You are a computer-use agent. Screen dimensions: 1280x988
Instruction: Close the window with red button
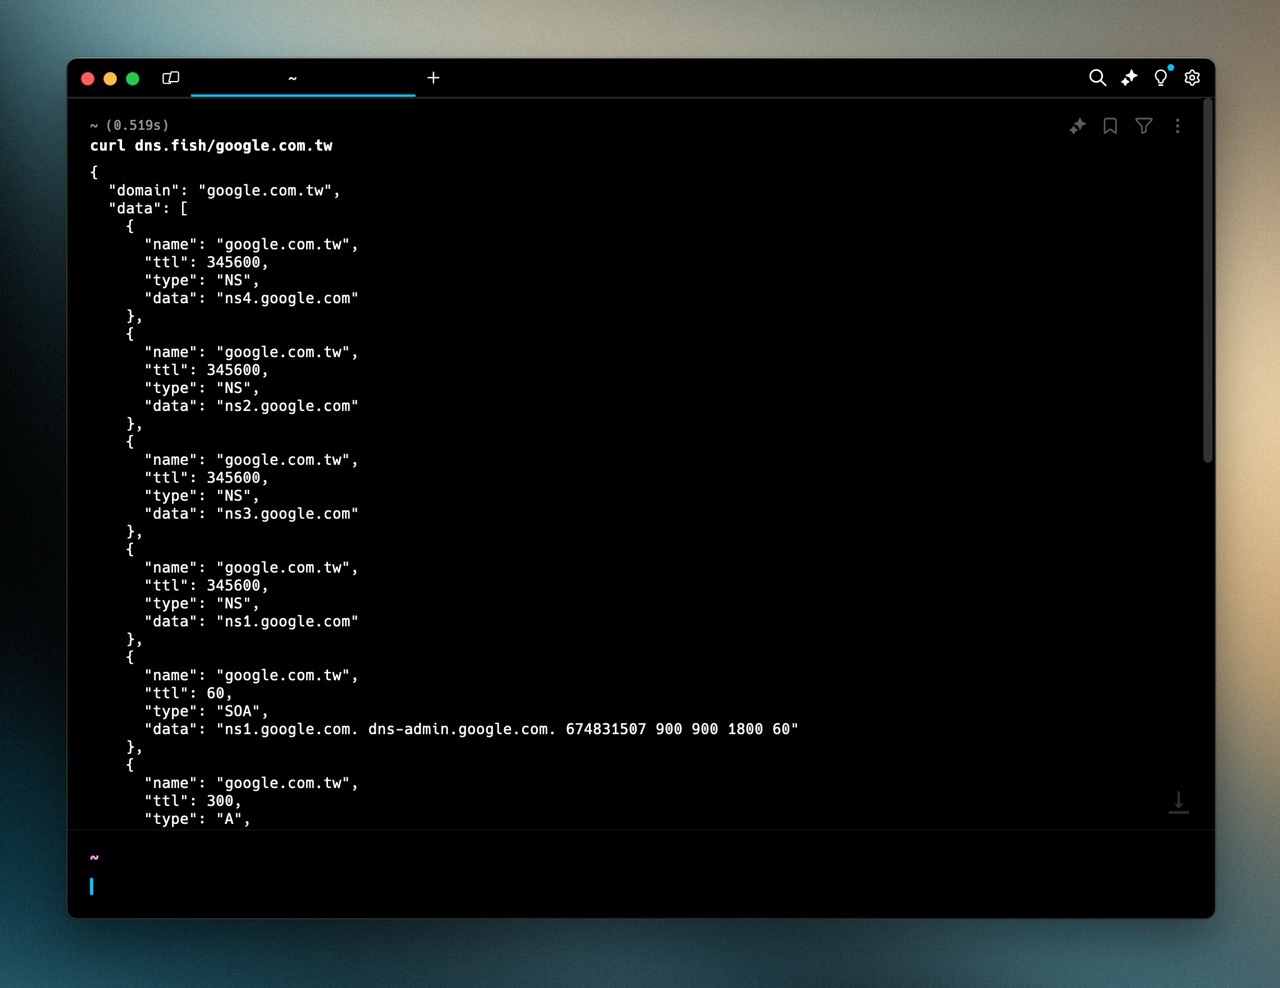pyautogui.click(x=88, y=78)
